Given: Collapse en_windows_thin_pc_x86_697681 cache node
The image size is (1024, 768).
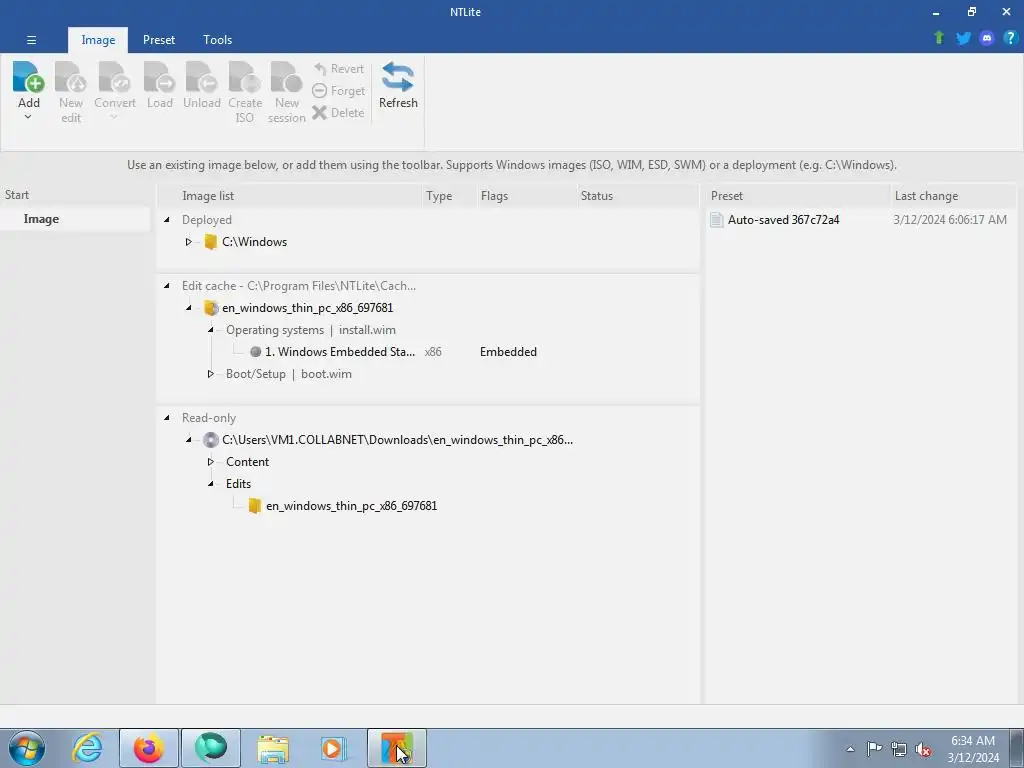Looking at the screenshot, I should point(188,308).
